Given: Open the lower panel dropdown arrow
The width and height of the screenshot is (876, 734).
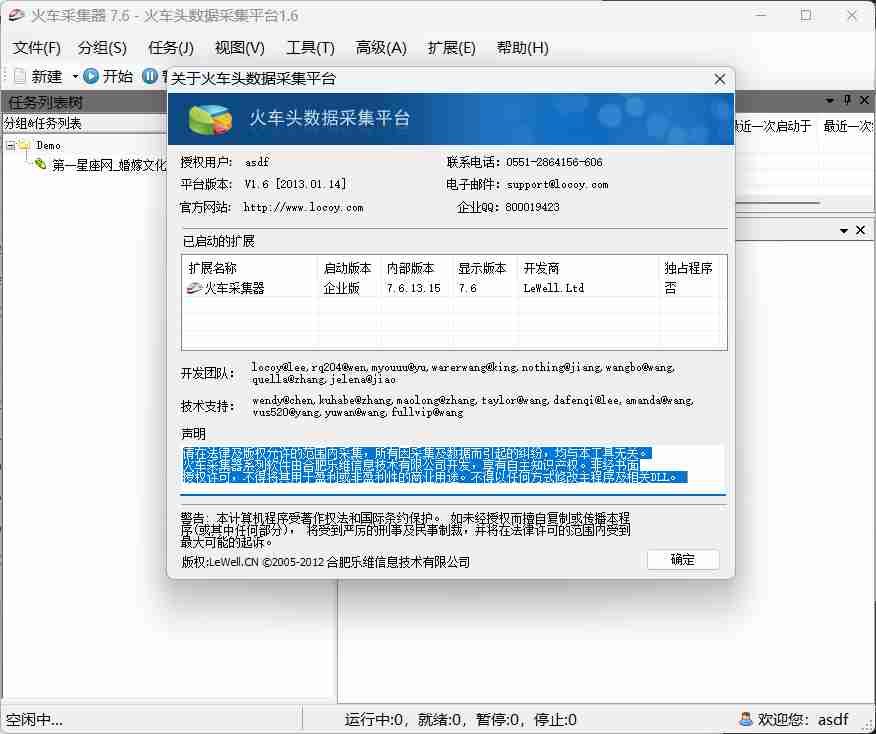Looking at the screenshot, I should [846, 230].
